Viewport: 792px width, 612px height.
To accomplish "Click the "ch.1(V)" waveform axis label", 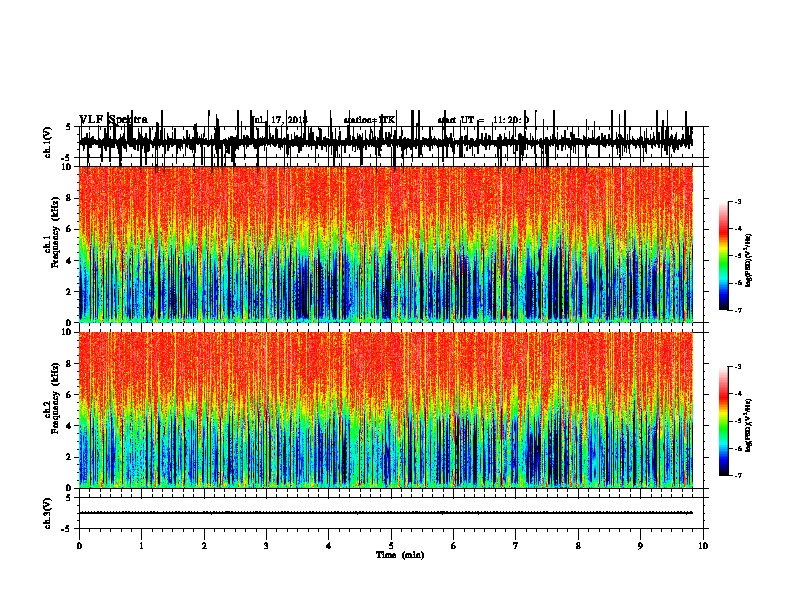I will (48, 142).
